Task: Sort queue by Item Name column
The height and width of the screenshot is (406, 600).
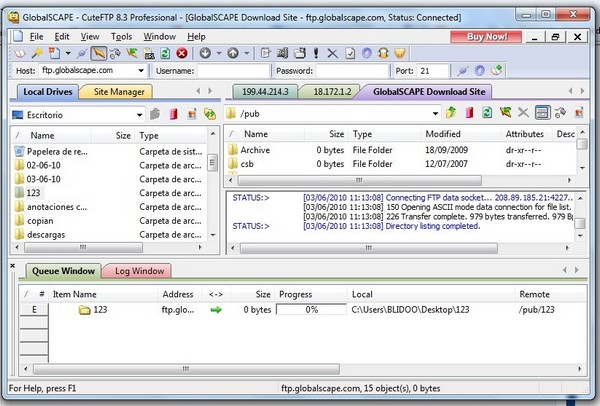Action: pos(103,294)
